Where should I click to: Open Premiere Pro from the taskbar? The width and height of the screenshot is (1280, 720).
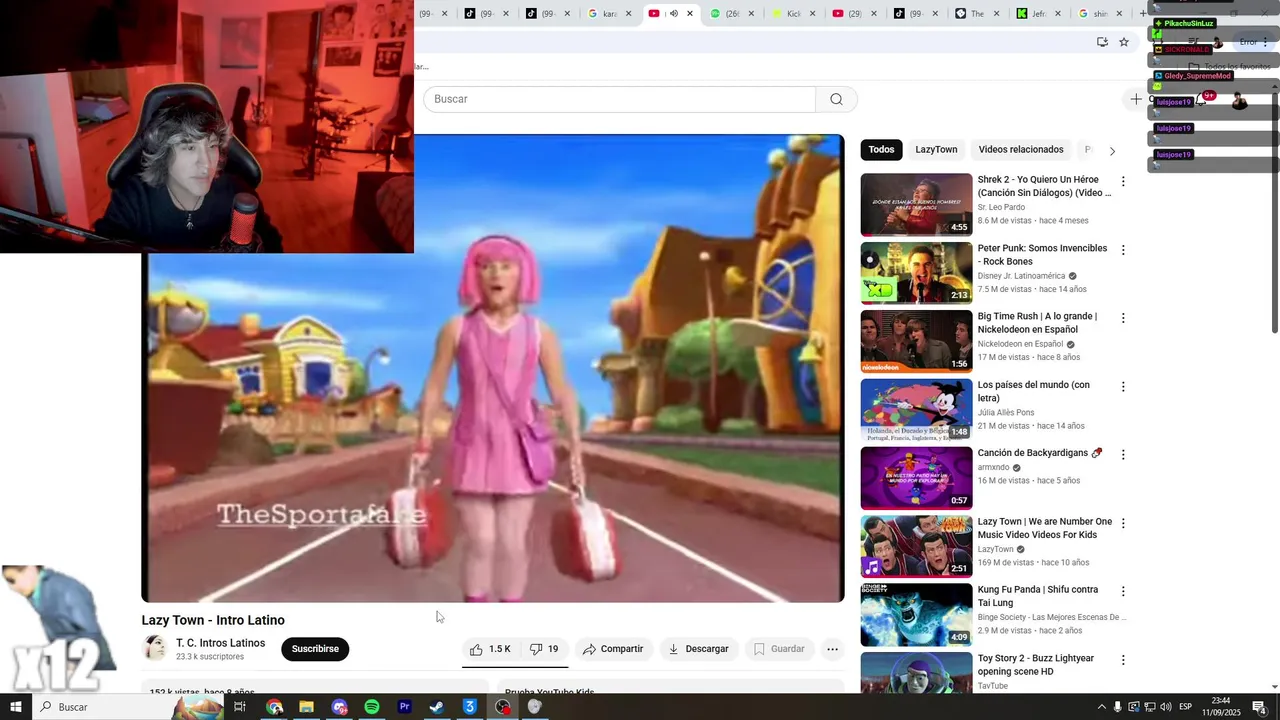coord(405,707)
